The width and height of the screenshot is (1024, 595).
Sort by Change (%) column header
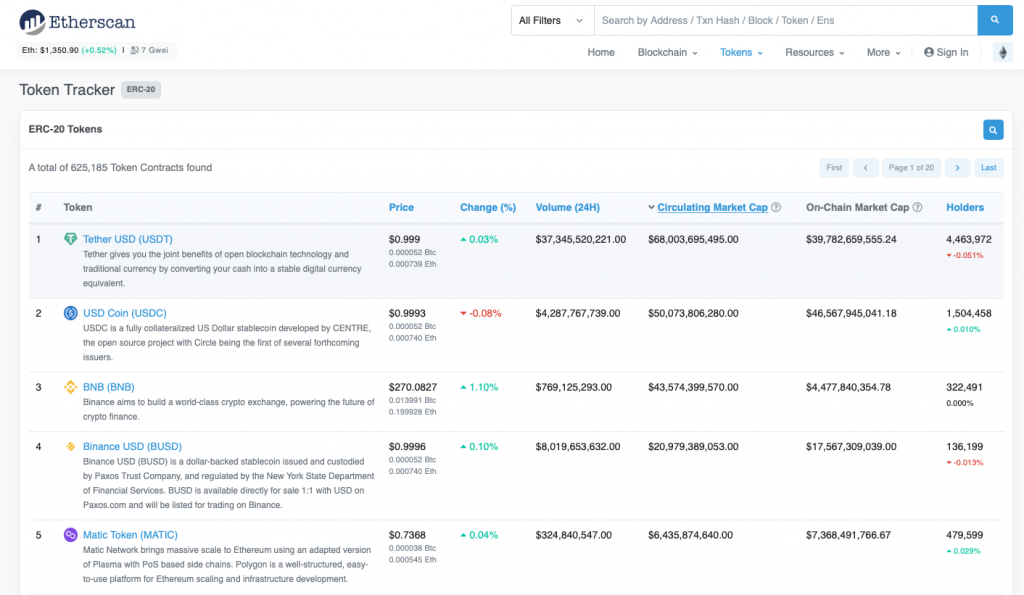tap(488, 207)
